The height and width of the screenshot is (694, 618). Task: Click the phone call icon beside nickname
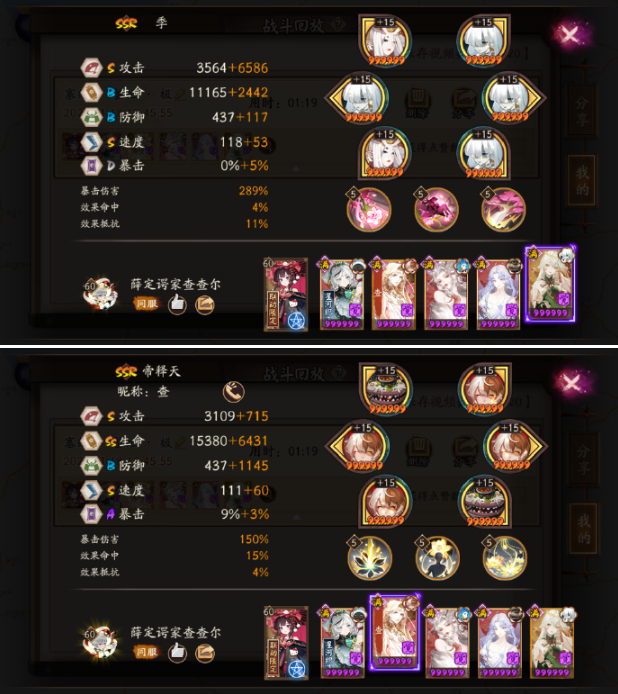(233, 392)
